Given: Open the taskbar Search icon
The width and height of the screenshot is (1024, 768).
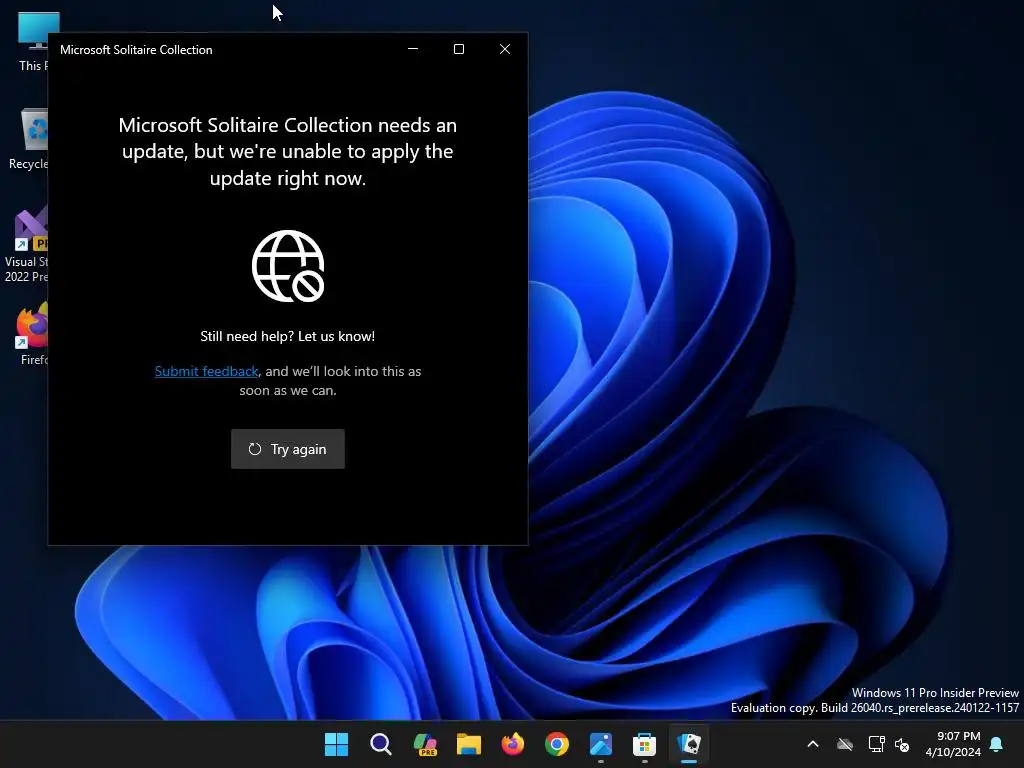Looking at the screenshot, I should (381, 744).
